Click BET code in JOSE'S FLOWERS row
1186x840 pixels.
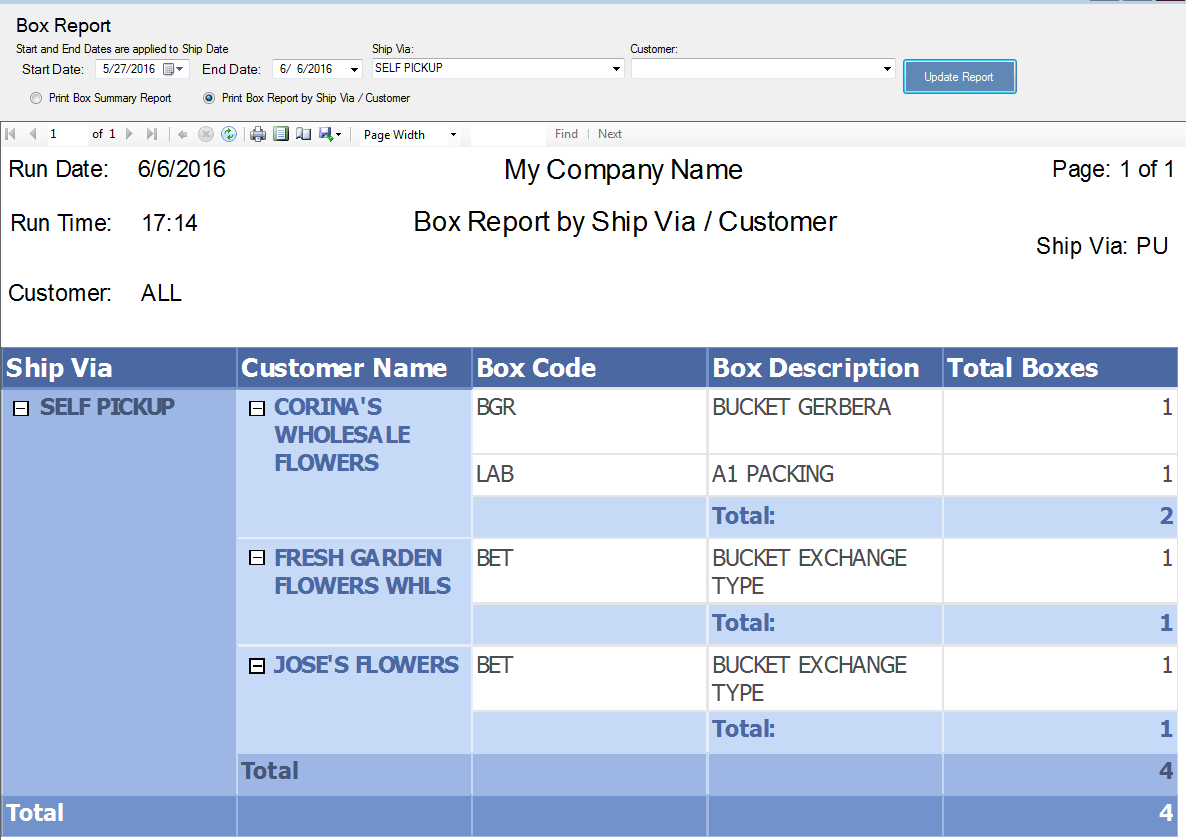pos(589,678)
